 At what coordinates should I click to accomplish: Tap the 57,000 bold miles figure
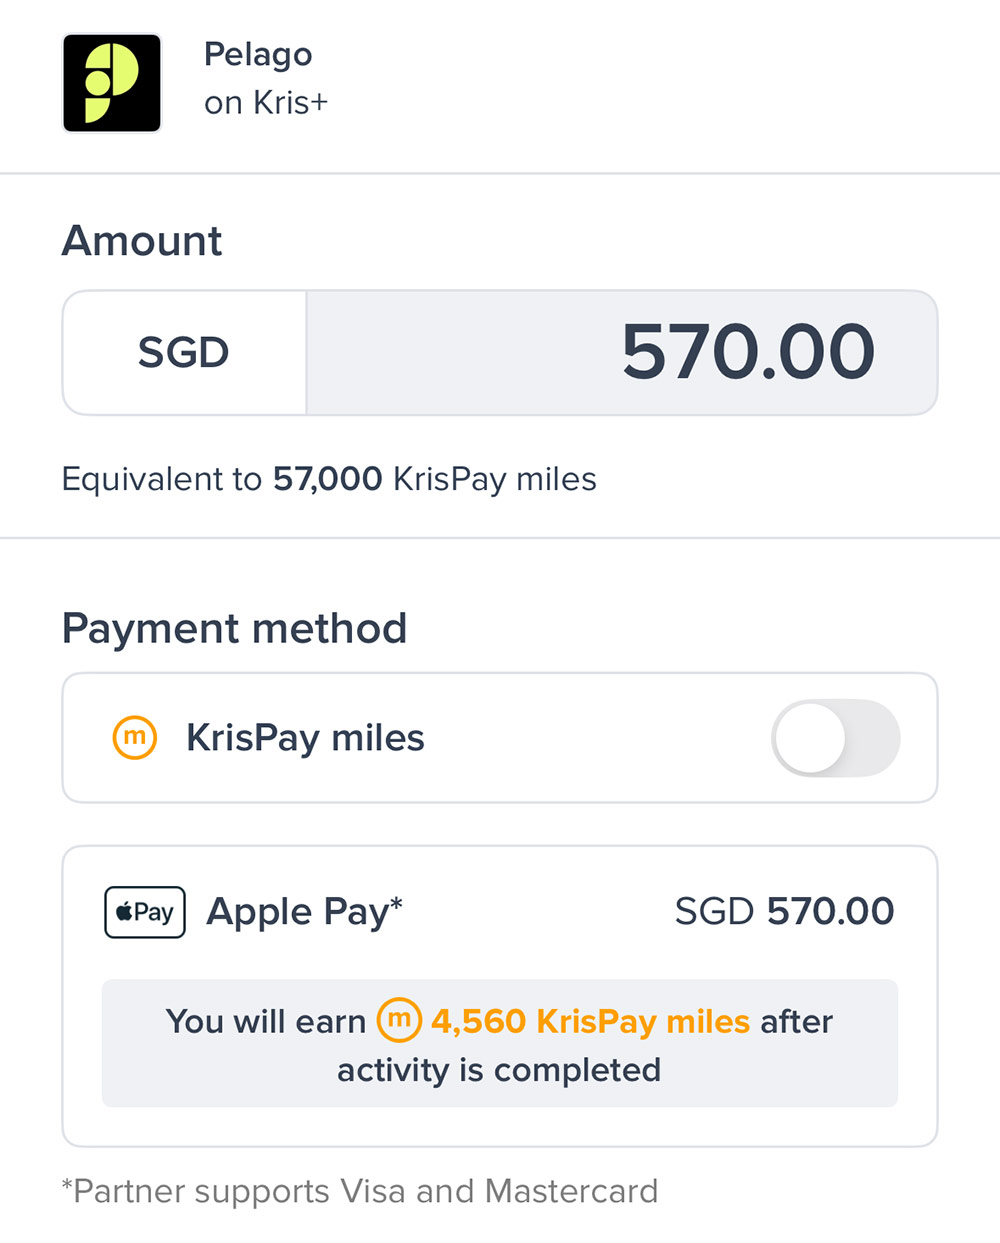(x=327, y=479)
